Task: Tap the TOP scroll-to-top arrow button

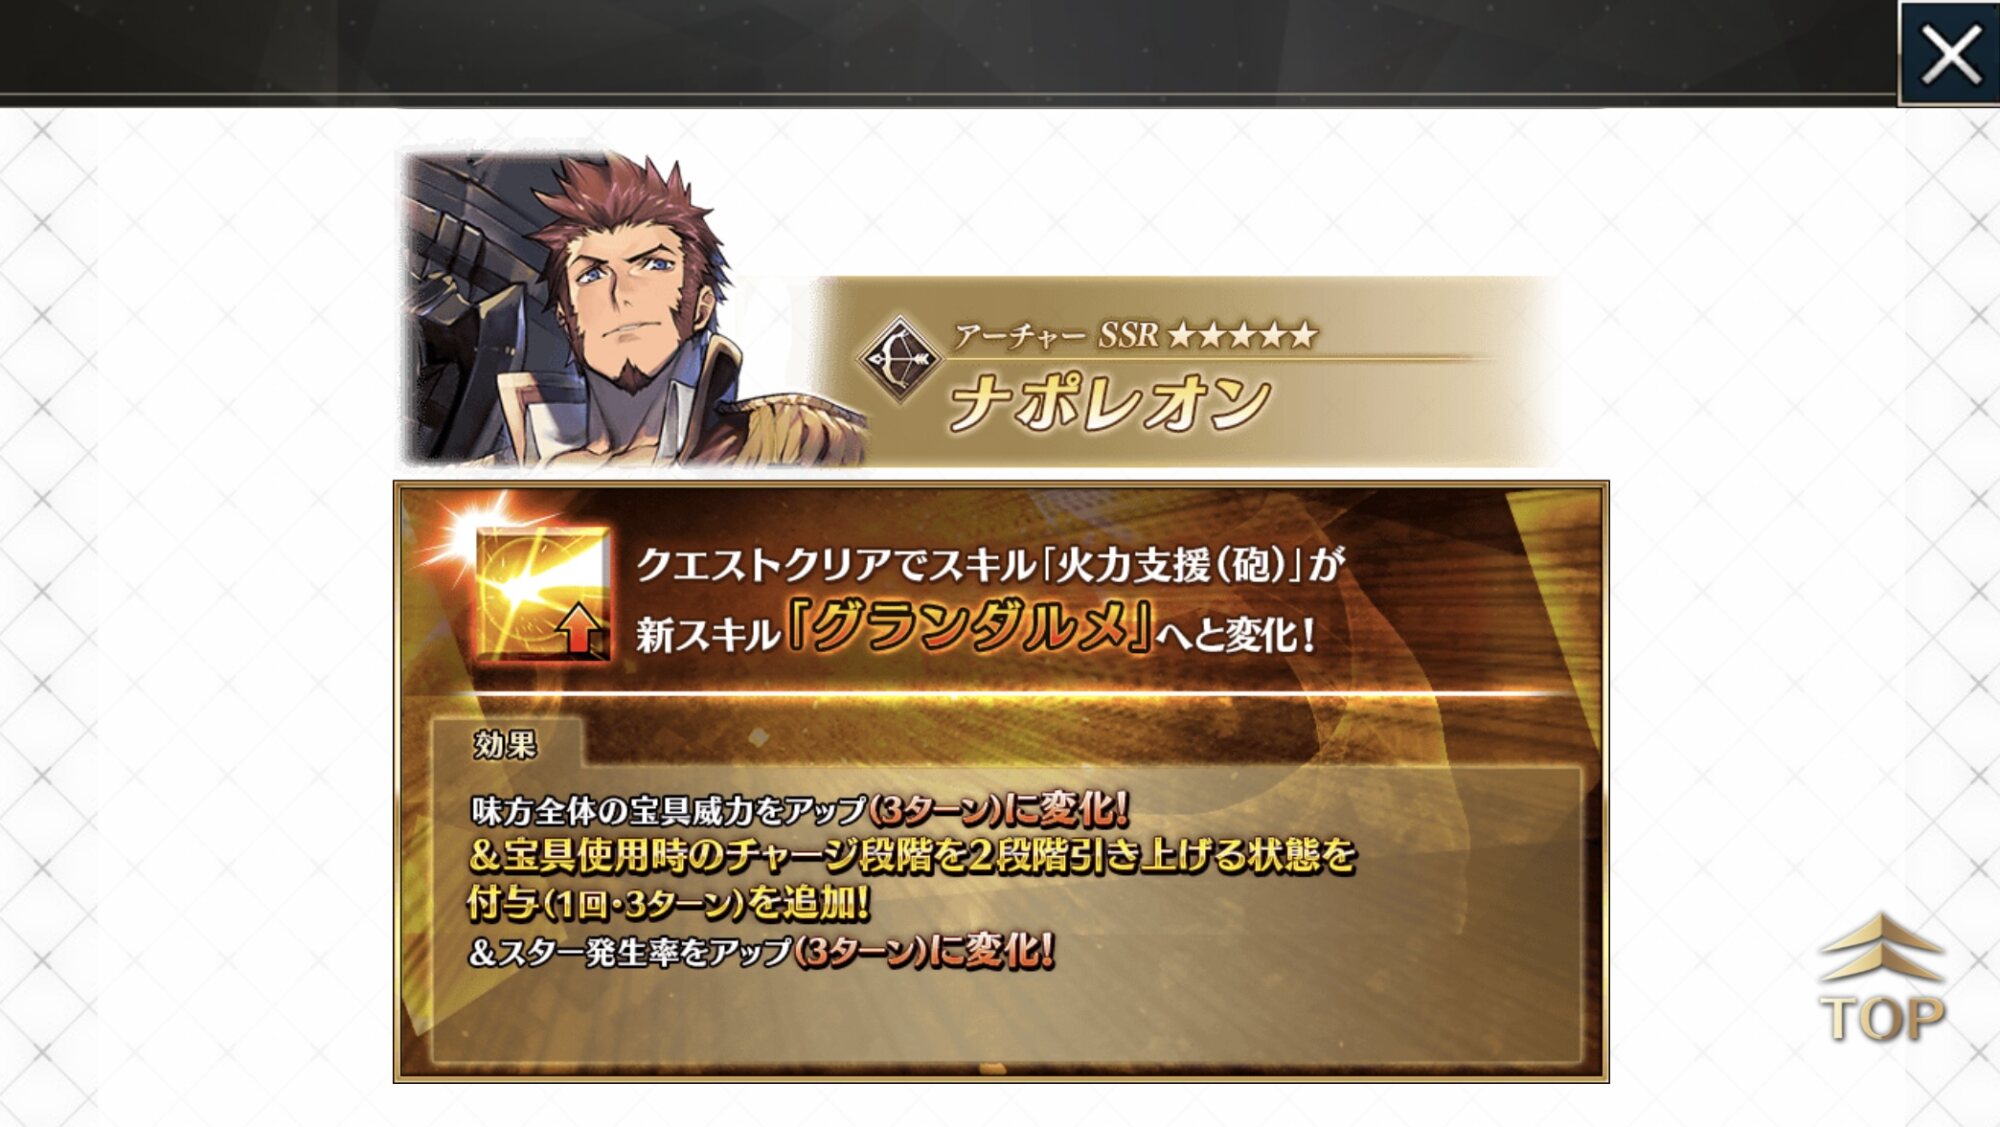Action: click(1882, 980)
